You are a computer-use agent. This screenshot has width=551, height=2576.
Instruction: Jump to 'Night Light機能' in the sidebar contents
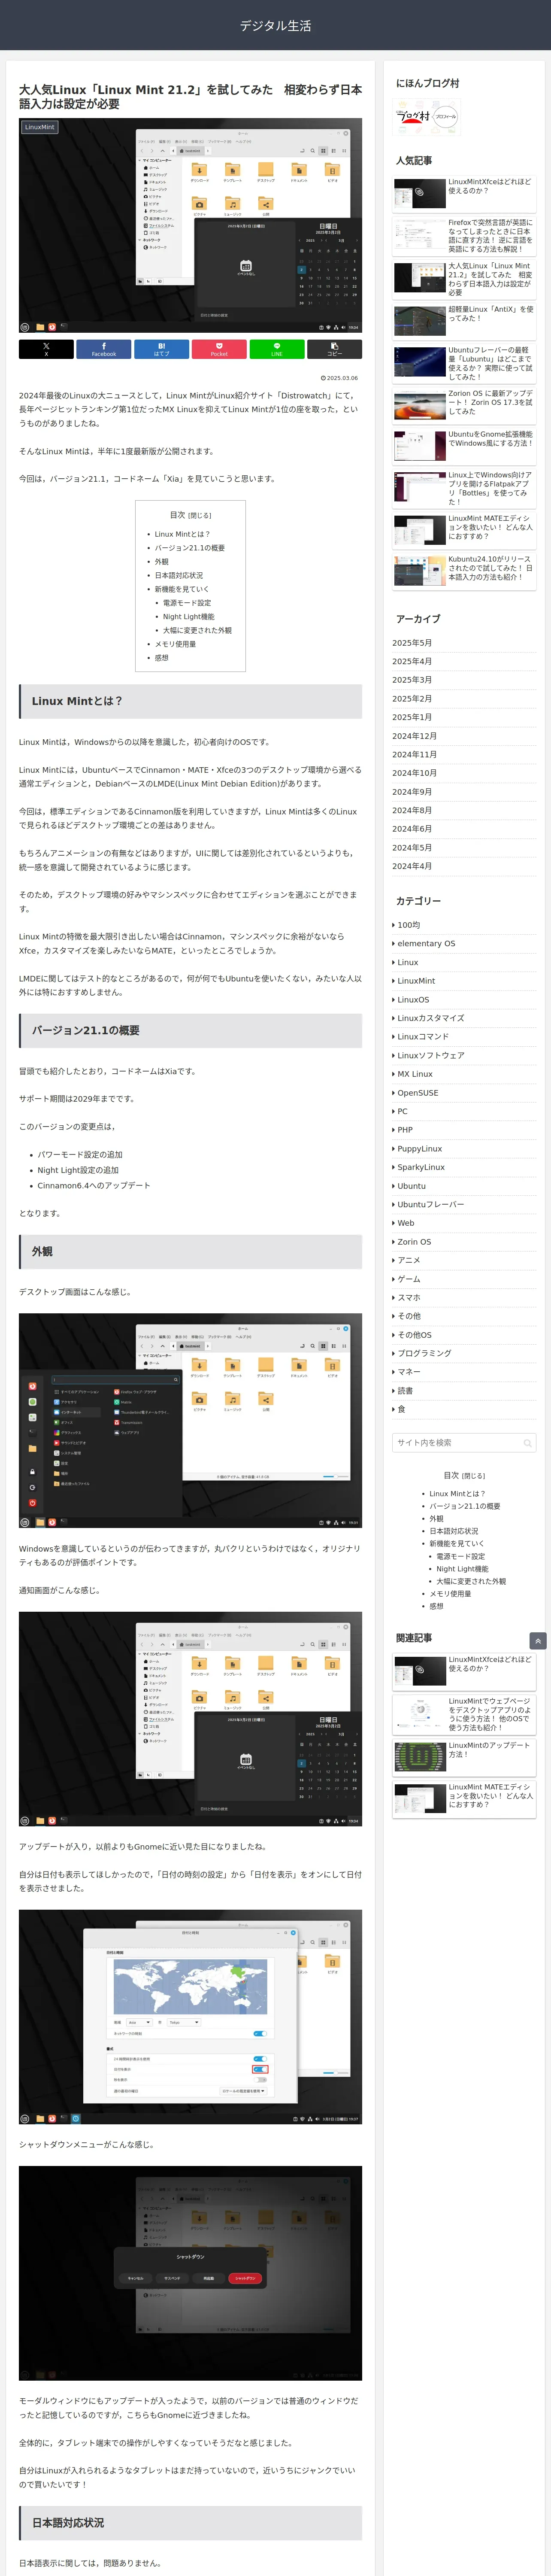(462, 1569)
